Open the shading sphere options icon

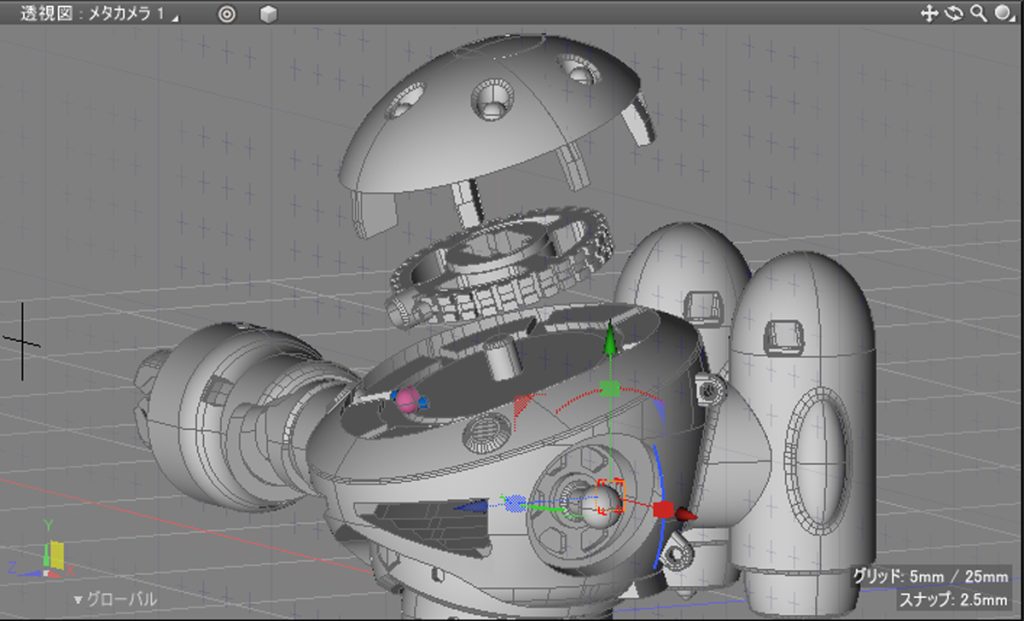click(1003, 13)
